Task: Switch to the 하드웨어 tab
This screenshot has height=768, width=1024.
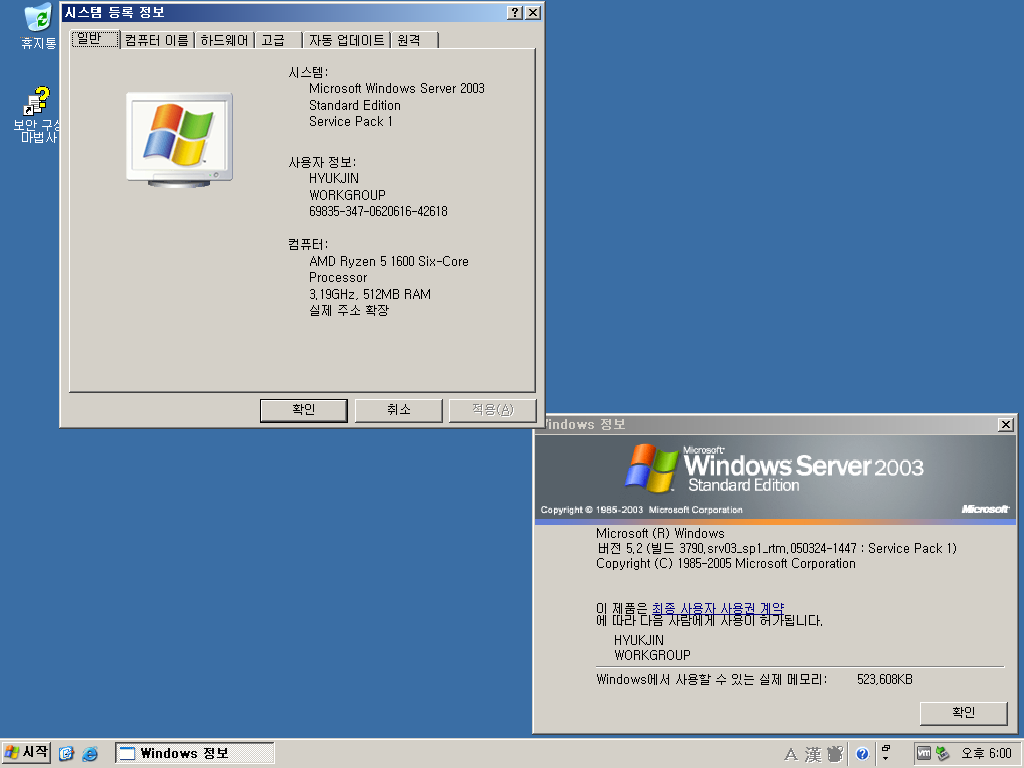Action: point(224,40)
